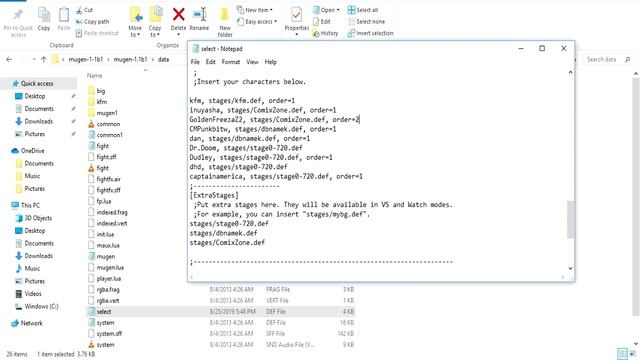
Task: Open the Edit menu in Notepad
Action: point(210,62)
